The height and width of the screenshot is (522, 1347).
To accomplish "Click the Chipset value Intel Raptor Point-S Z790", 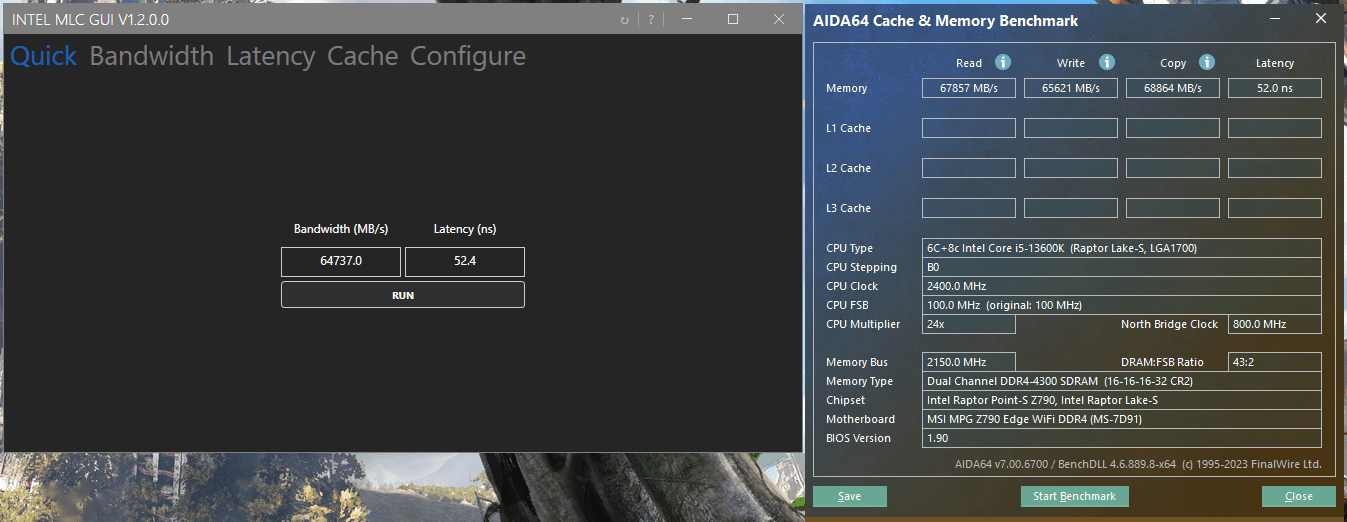I will point(1122,400).
